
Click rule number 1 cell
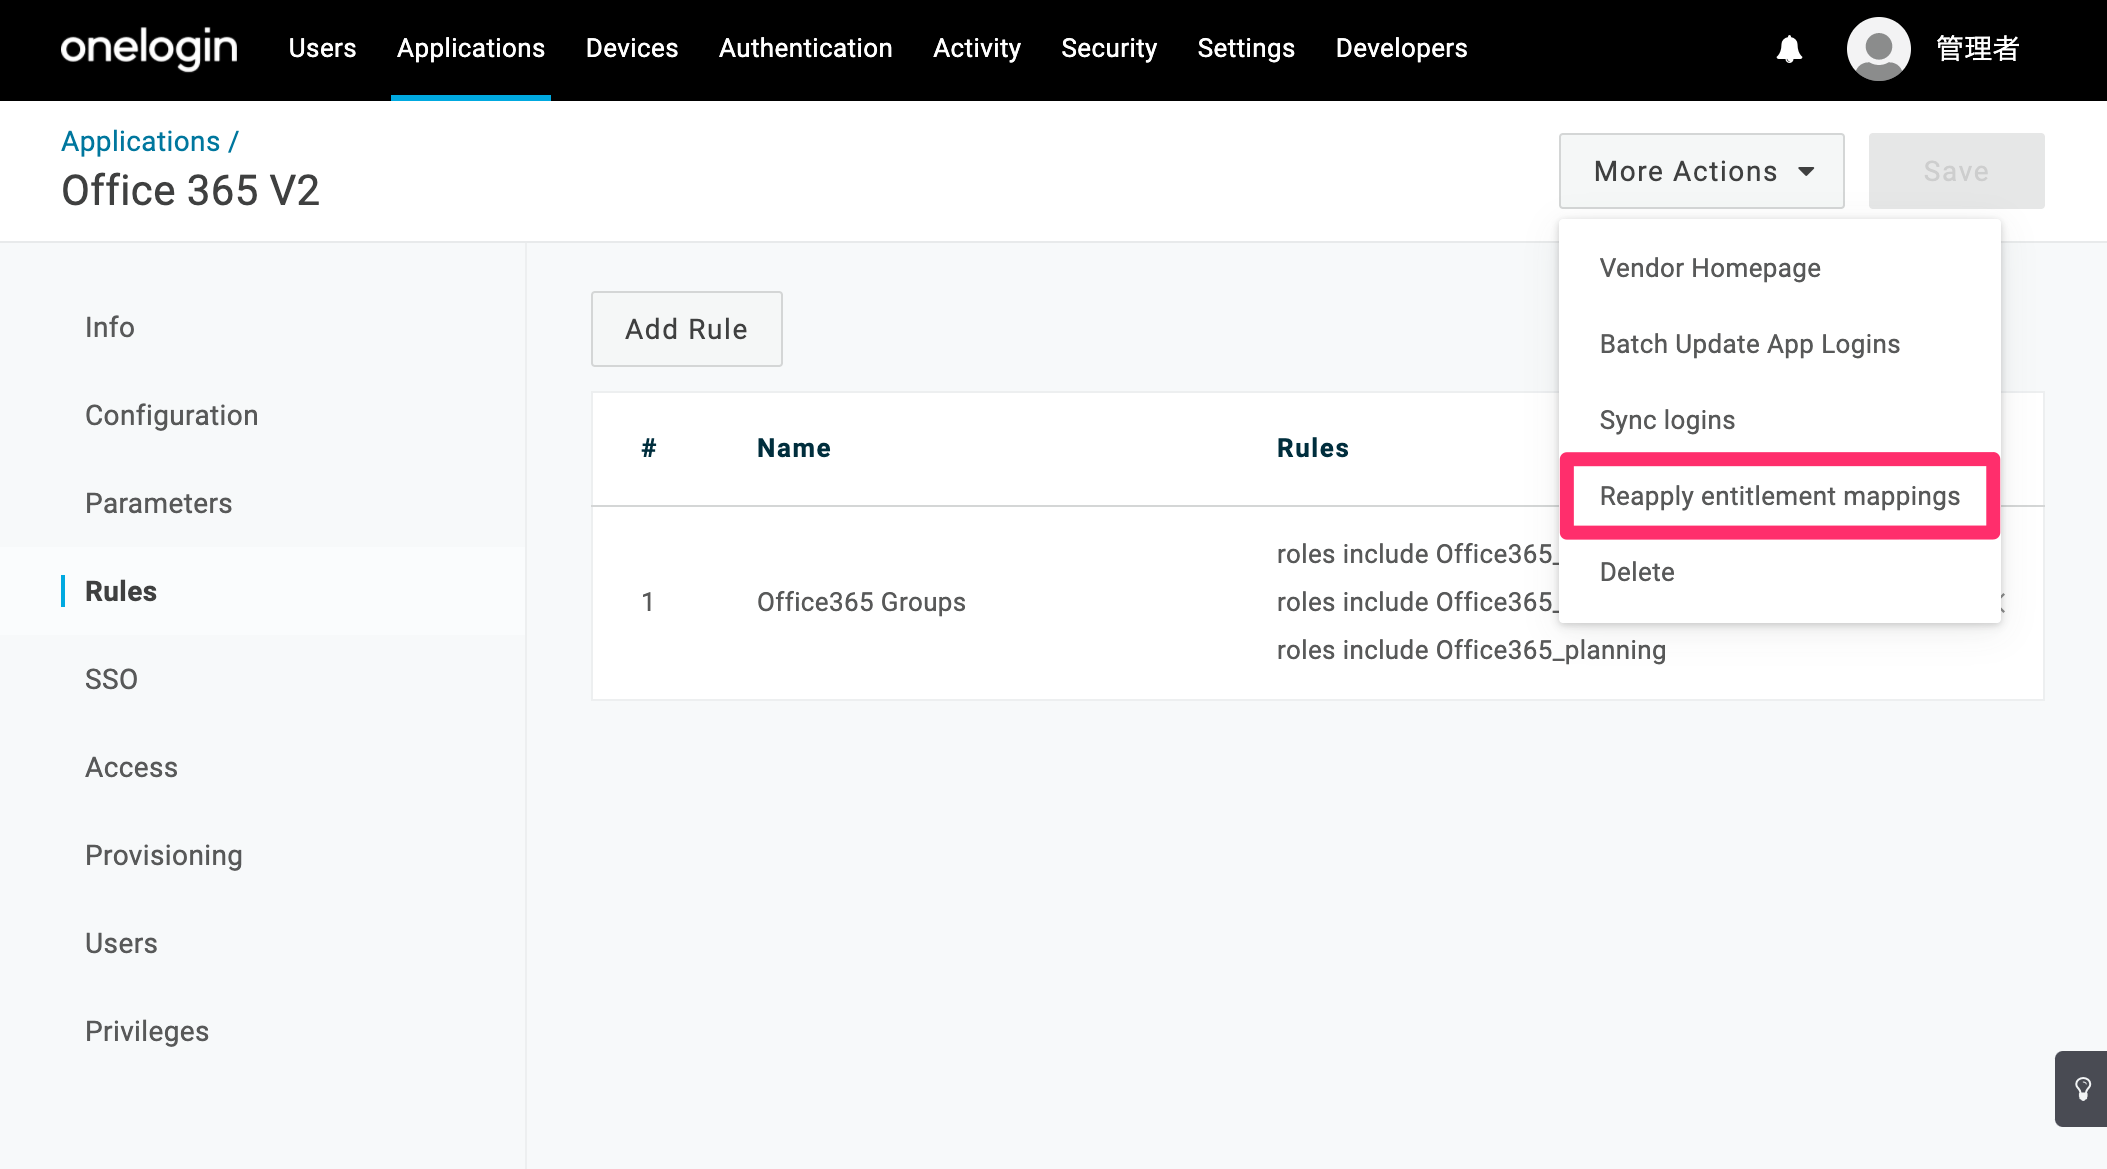click(x=648, y=602)
